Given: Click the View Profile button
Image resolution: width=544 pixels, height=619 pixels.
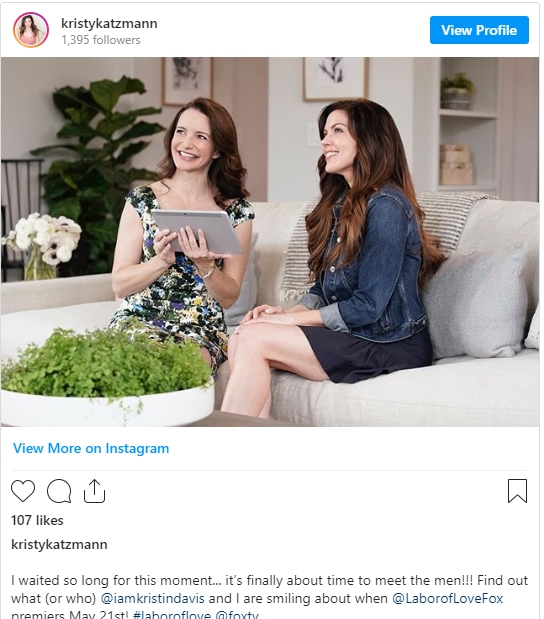Looking at the screenshot, I should tap(479, 30).
